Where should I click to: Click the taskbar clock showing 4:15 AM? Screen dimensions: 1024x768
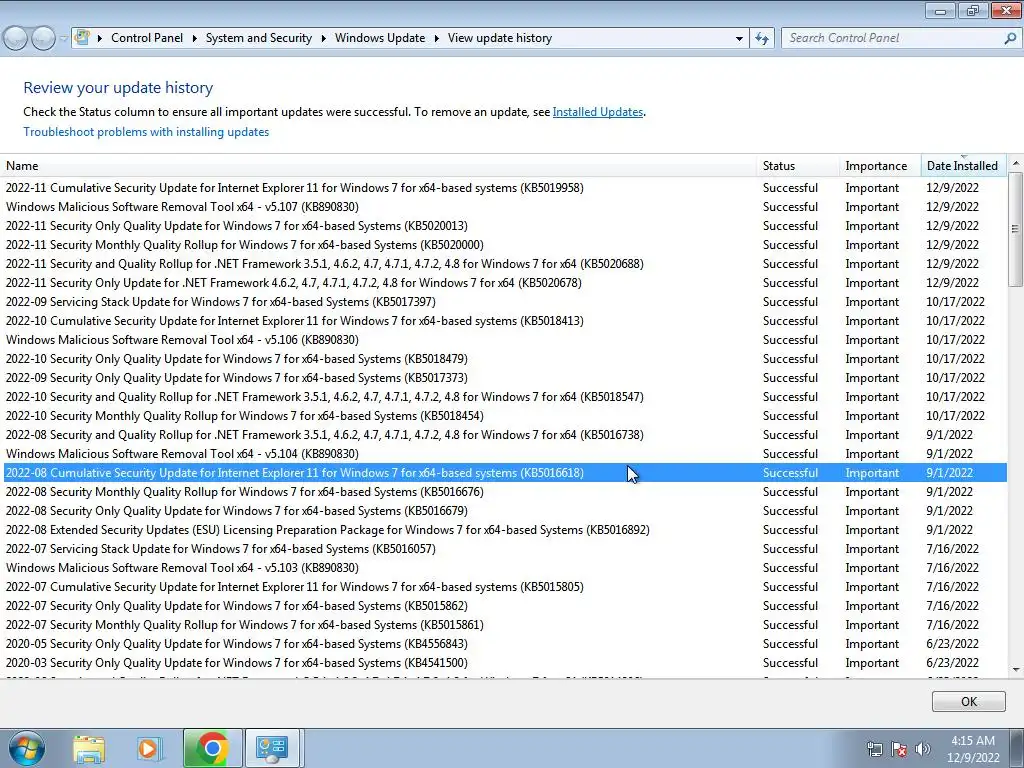pyautogui.click(x=973, y=749)
